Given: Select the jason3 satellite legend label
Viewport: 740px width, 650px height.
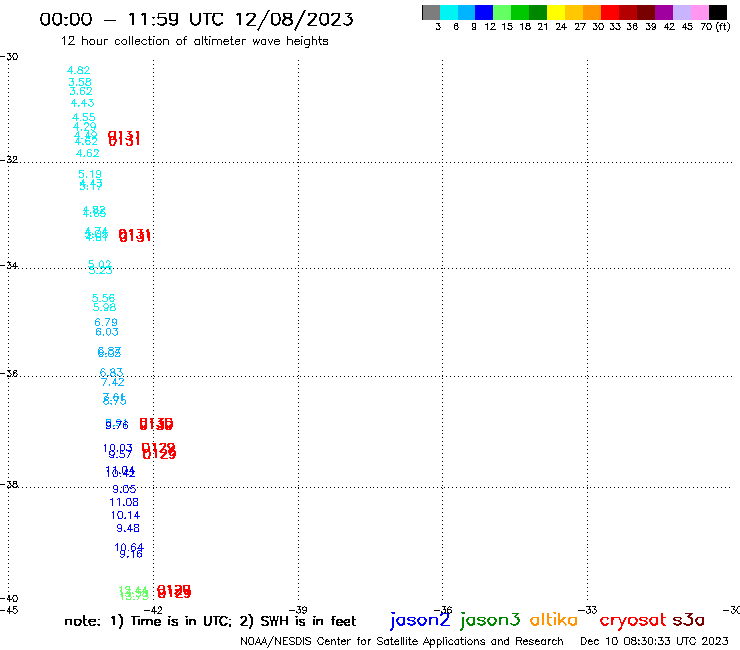Looking at the screenshot, I should coord(490,620).
